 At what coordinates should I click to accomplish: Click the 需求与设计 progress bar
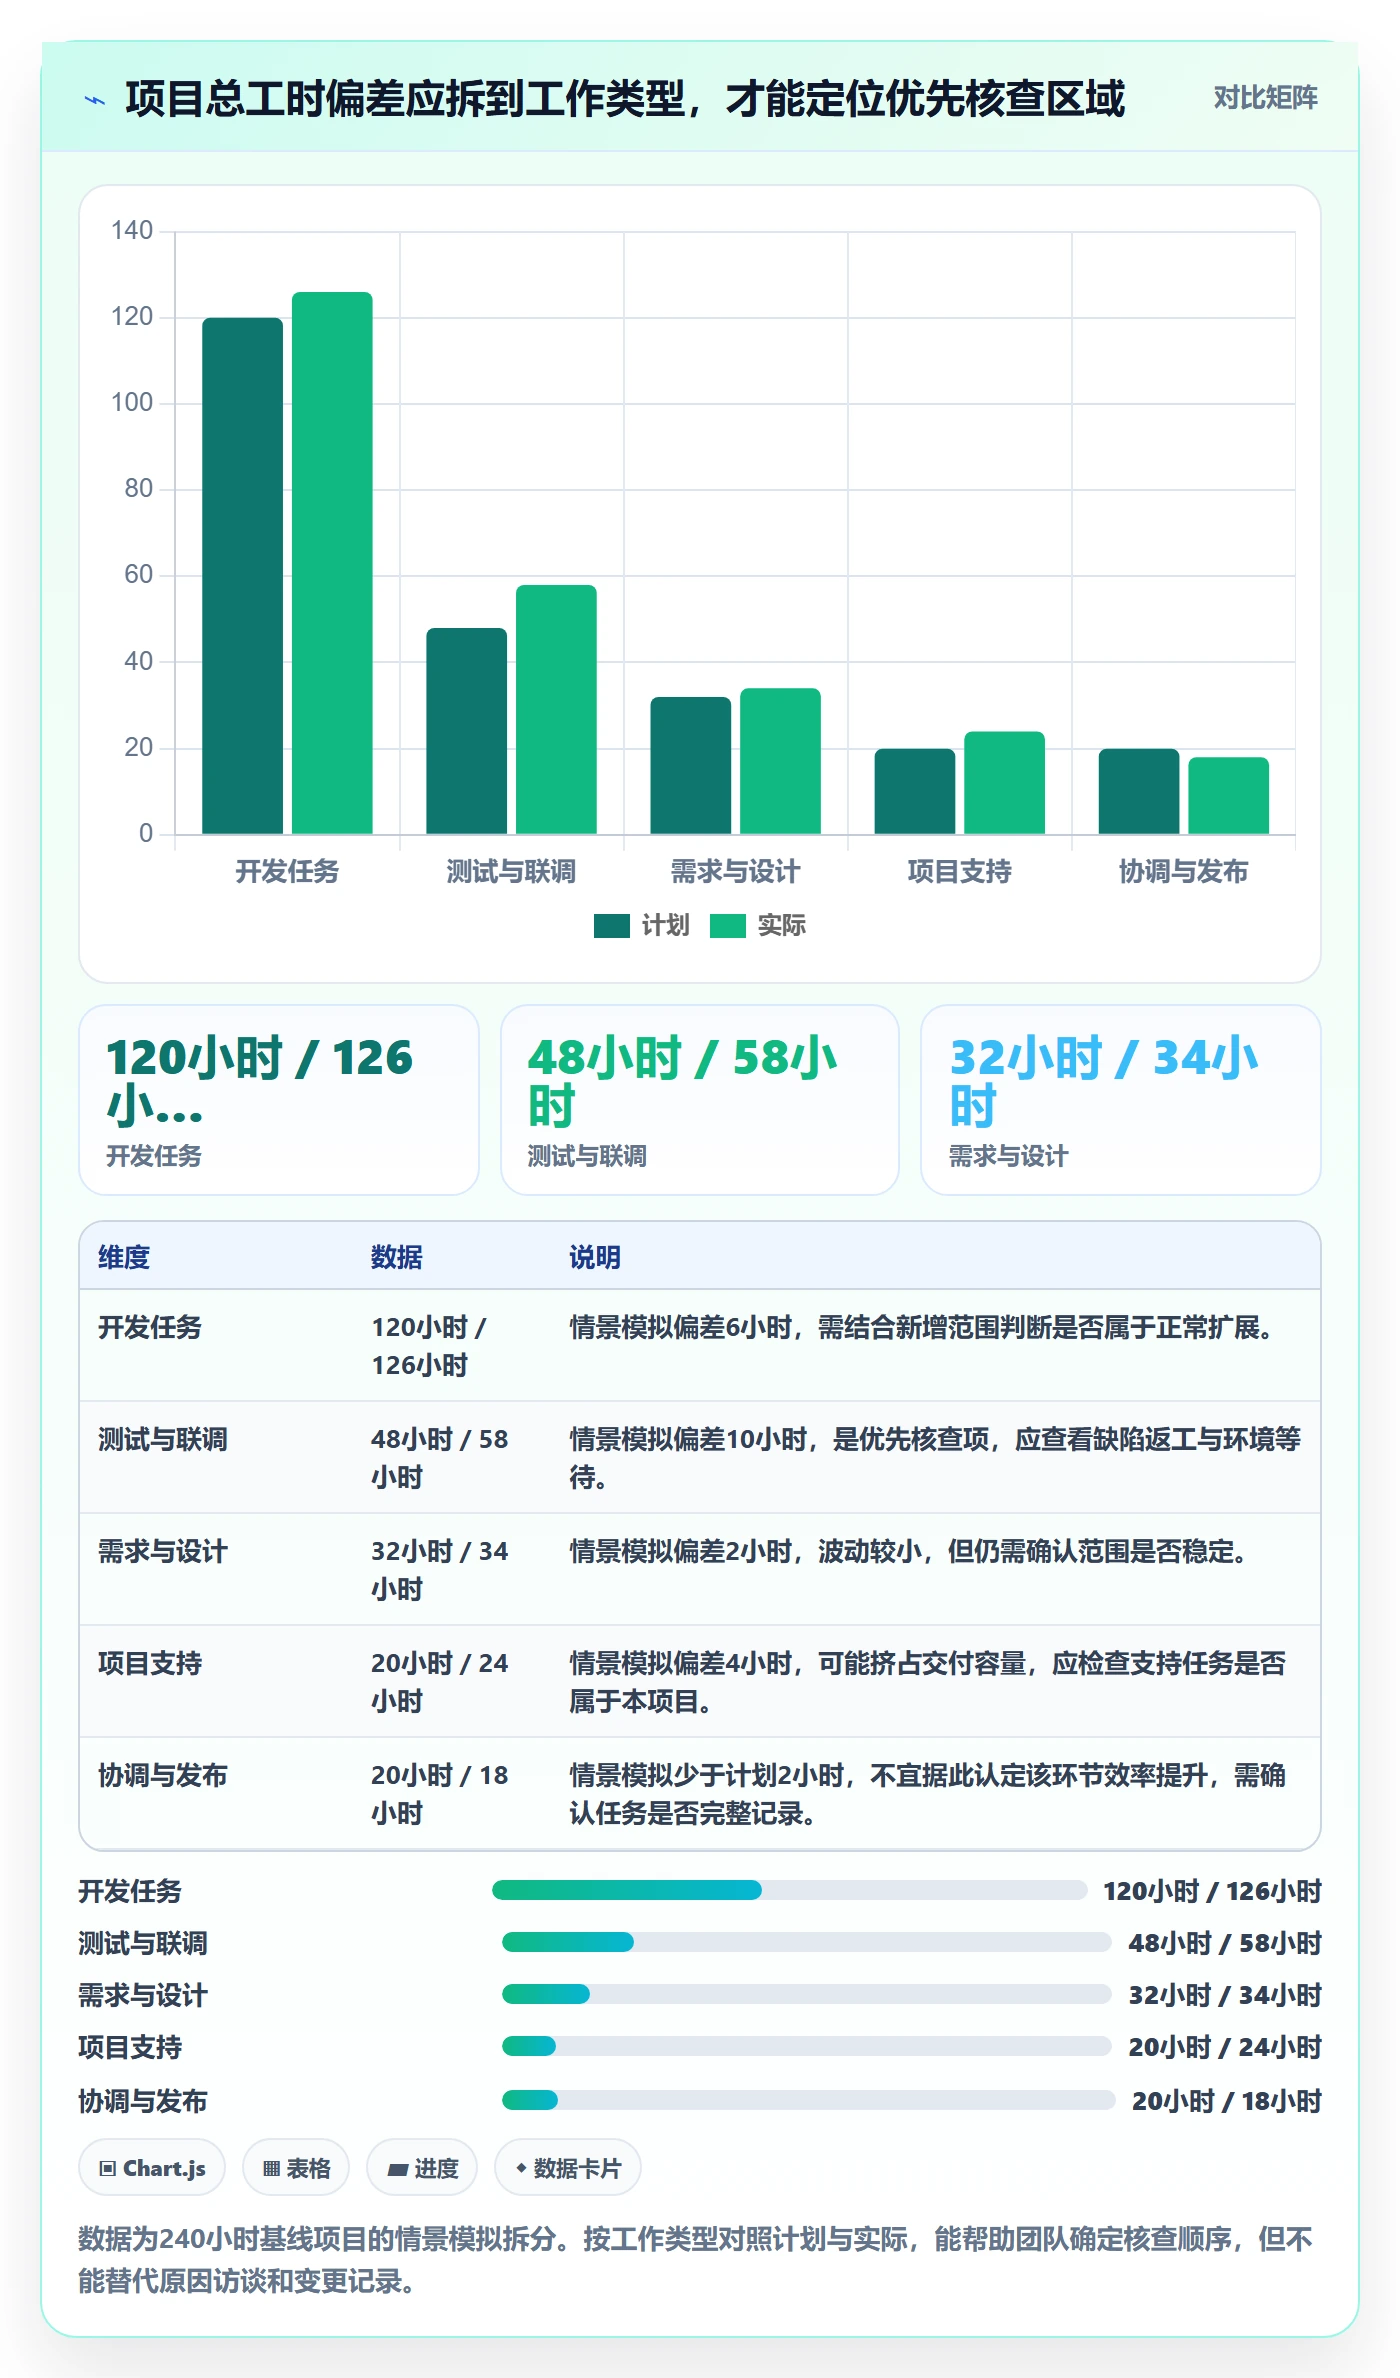pos(807,1994)
